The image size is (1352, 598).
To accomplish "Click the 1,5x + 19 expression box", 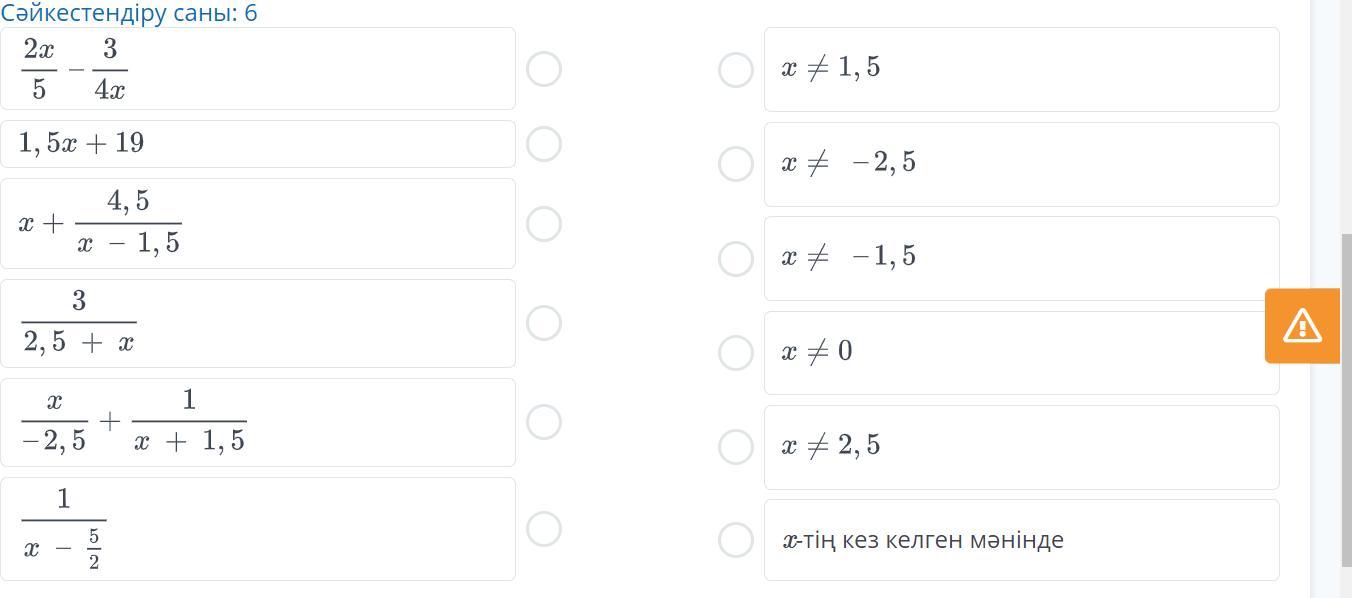I will coord(257,144).
